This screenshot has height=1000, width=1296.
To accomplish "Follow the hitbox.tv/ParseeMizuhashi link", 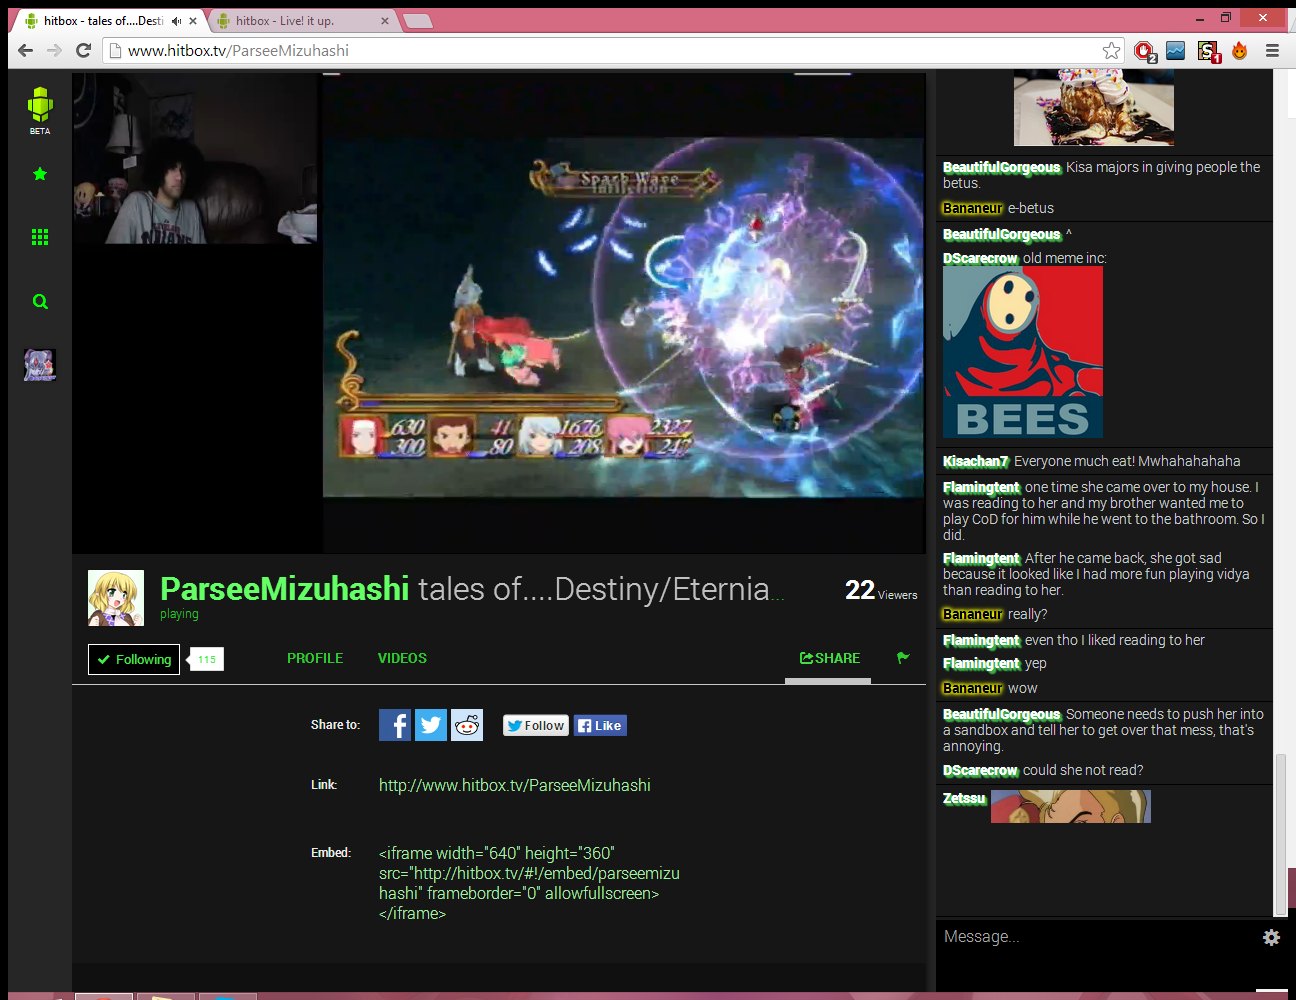I will pos(515,785).
